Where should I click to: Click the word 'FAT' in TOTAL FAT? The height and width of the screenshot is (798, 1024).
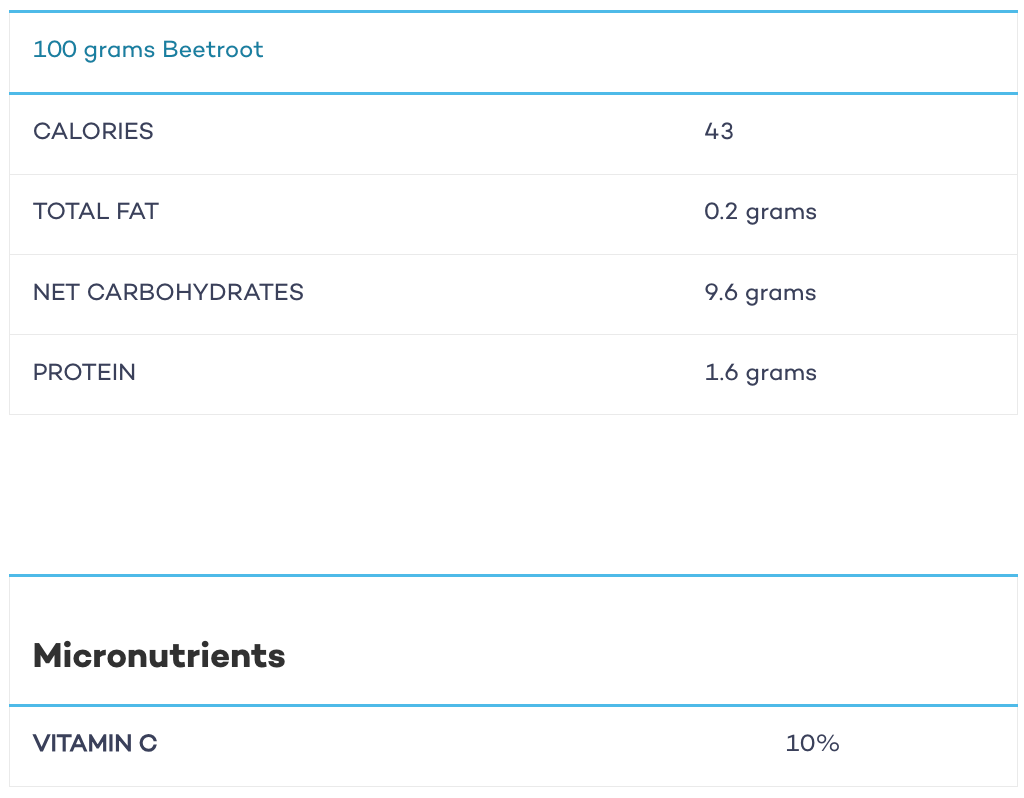[x=137, y=212]
